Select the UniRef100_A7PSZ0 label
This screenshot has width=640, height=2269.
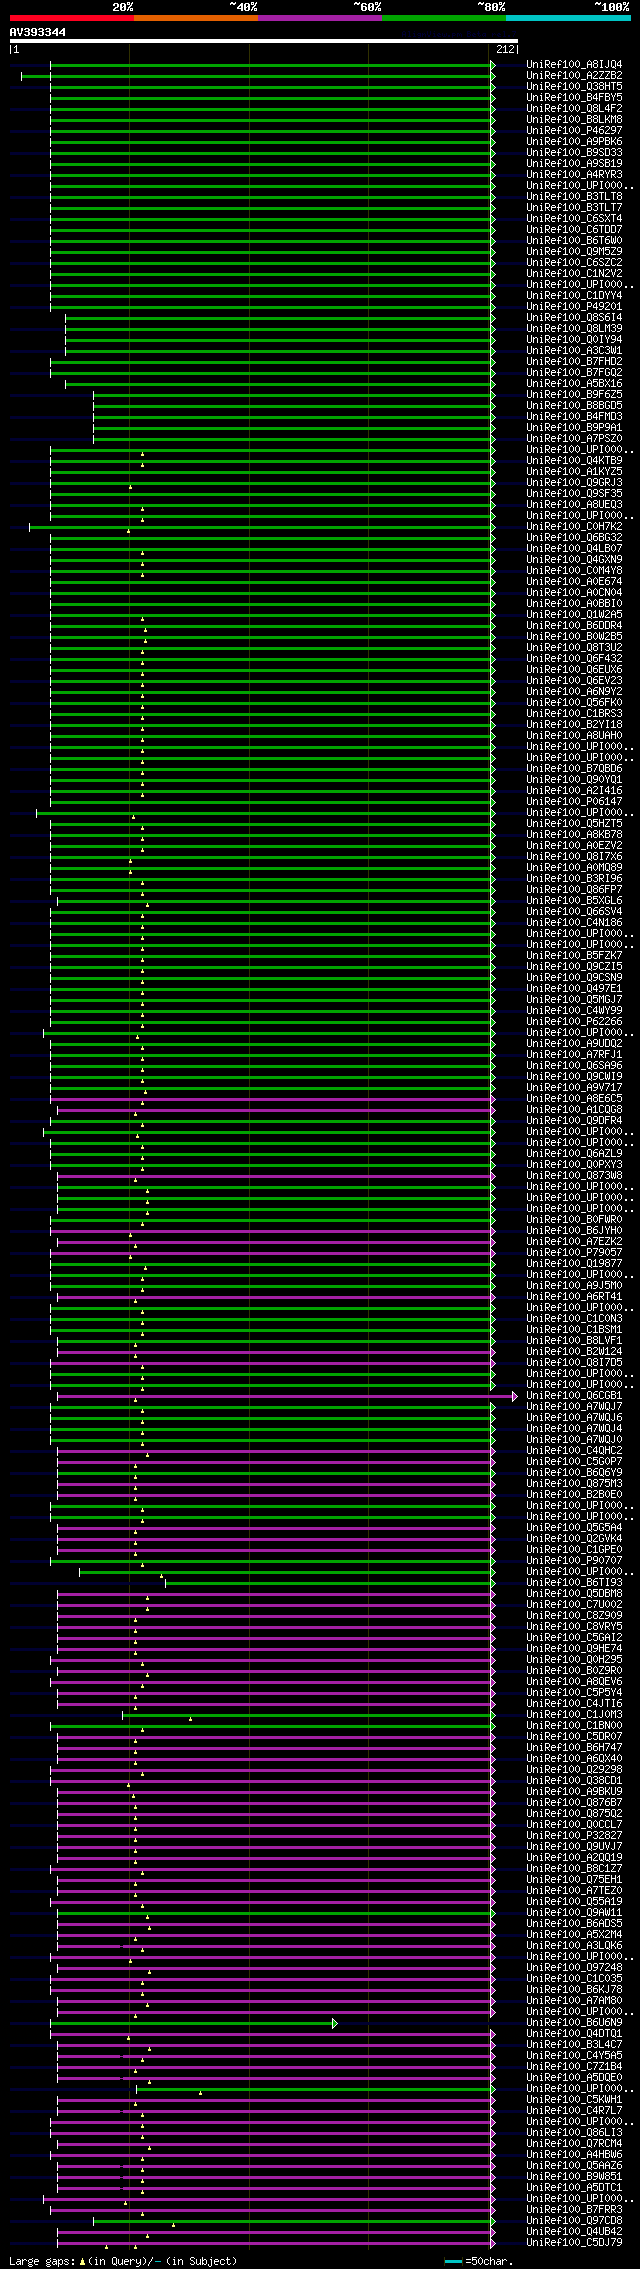(x=574, y=438)
